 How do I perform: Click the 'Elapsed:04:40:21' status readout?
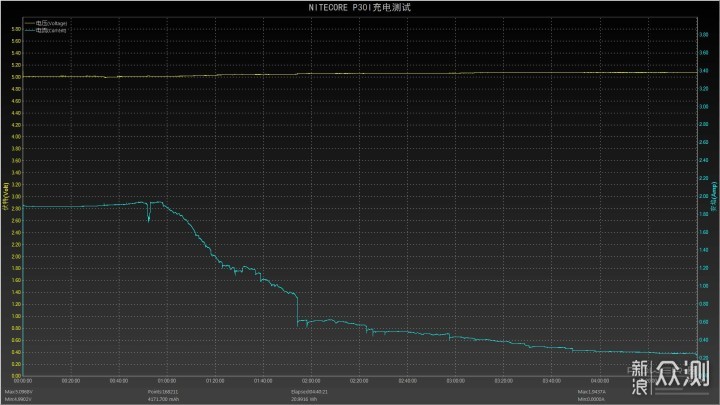click(309, 392)
